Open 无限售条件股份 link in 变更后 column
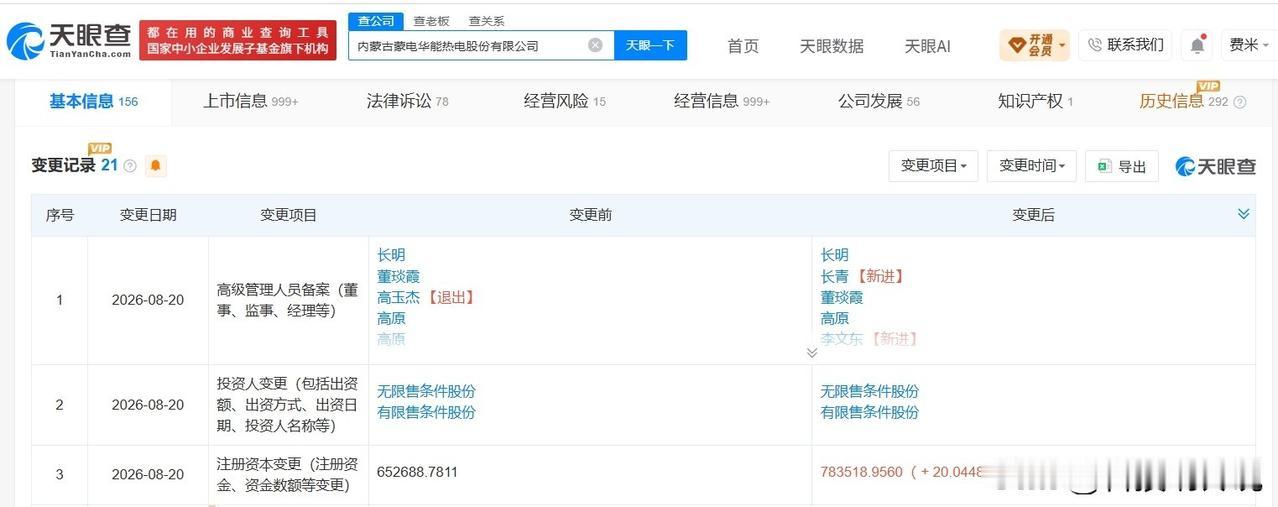This screenshot has height=507, width=1278. click(x=870, y=391)
